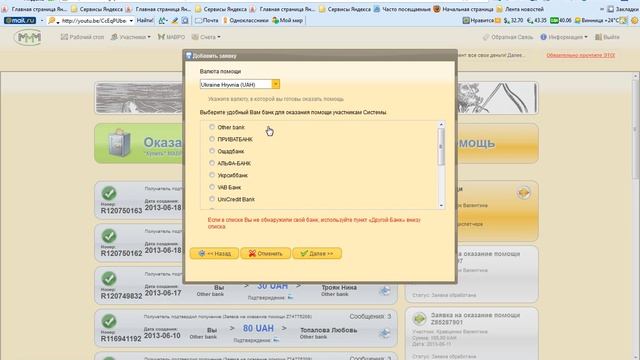
Task: Choose the АЛЬФА-БАНК radio option
Action: coord(212,163)
